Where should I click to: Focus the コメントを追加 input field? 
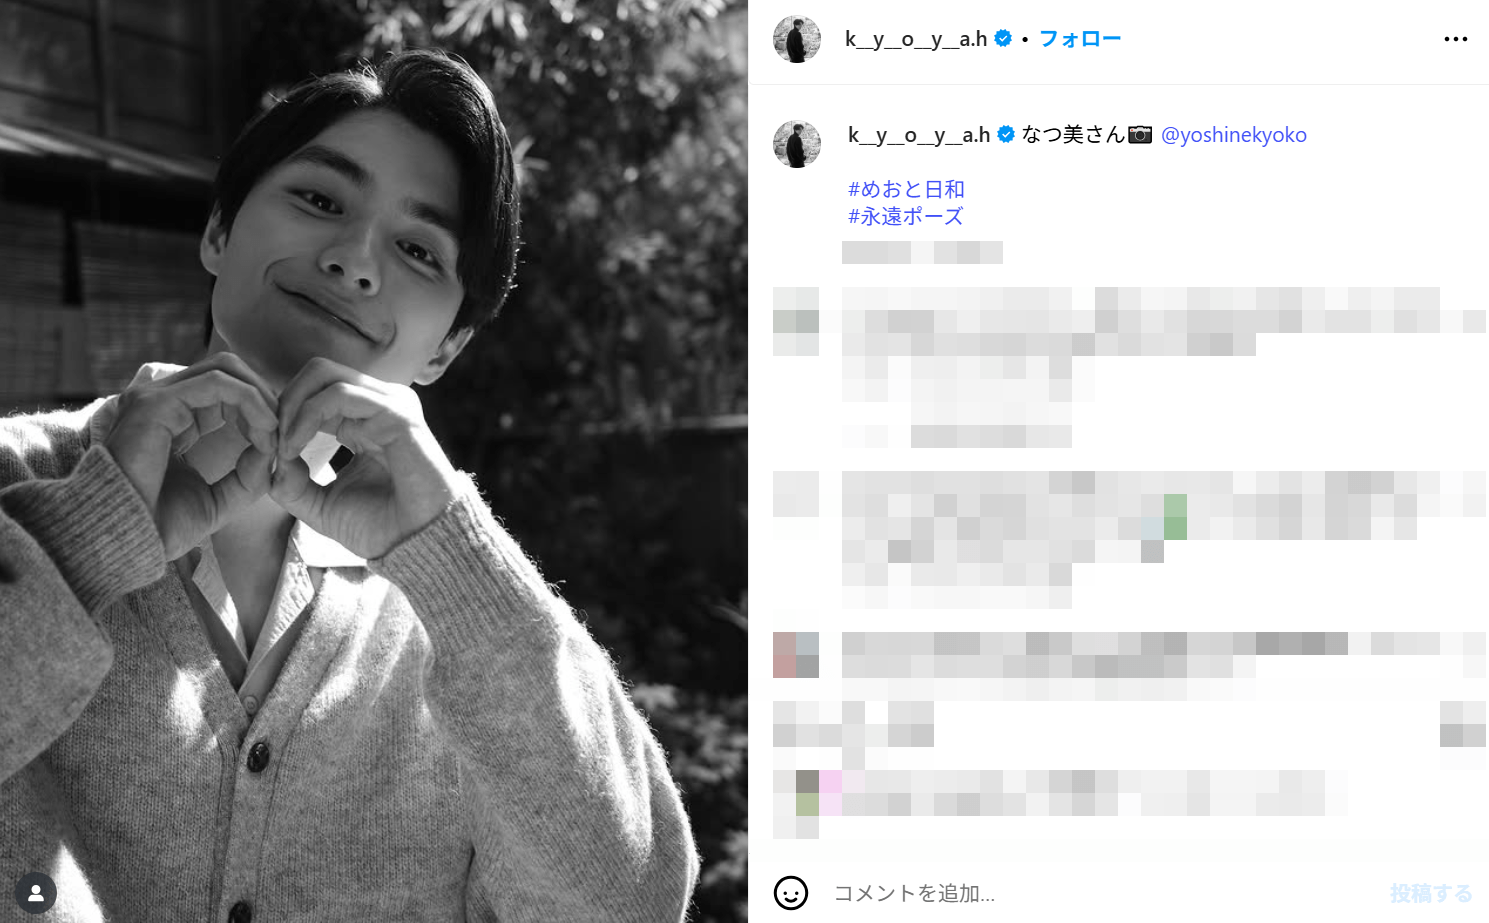click(1100, 893)
